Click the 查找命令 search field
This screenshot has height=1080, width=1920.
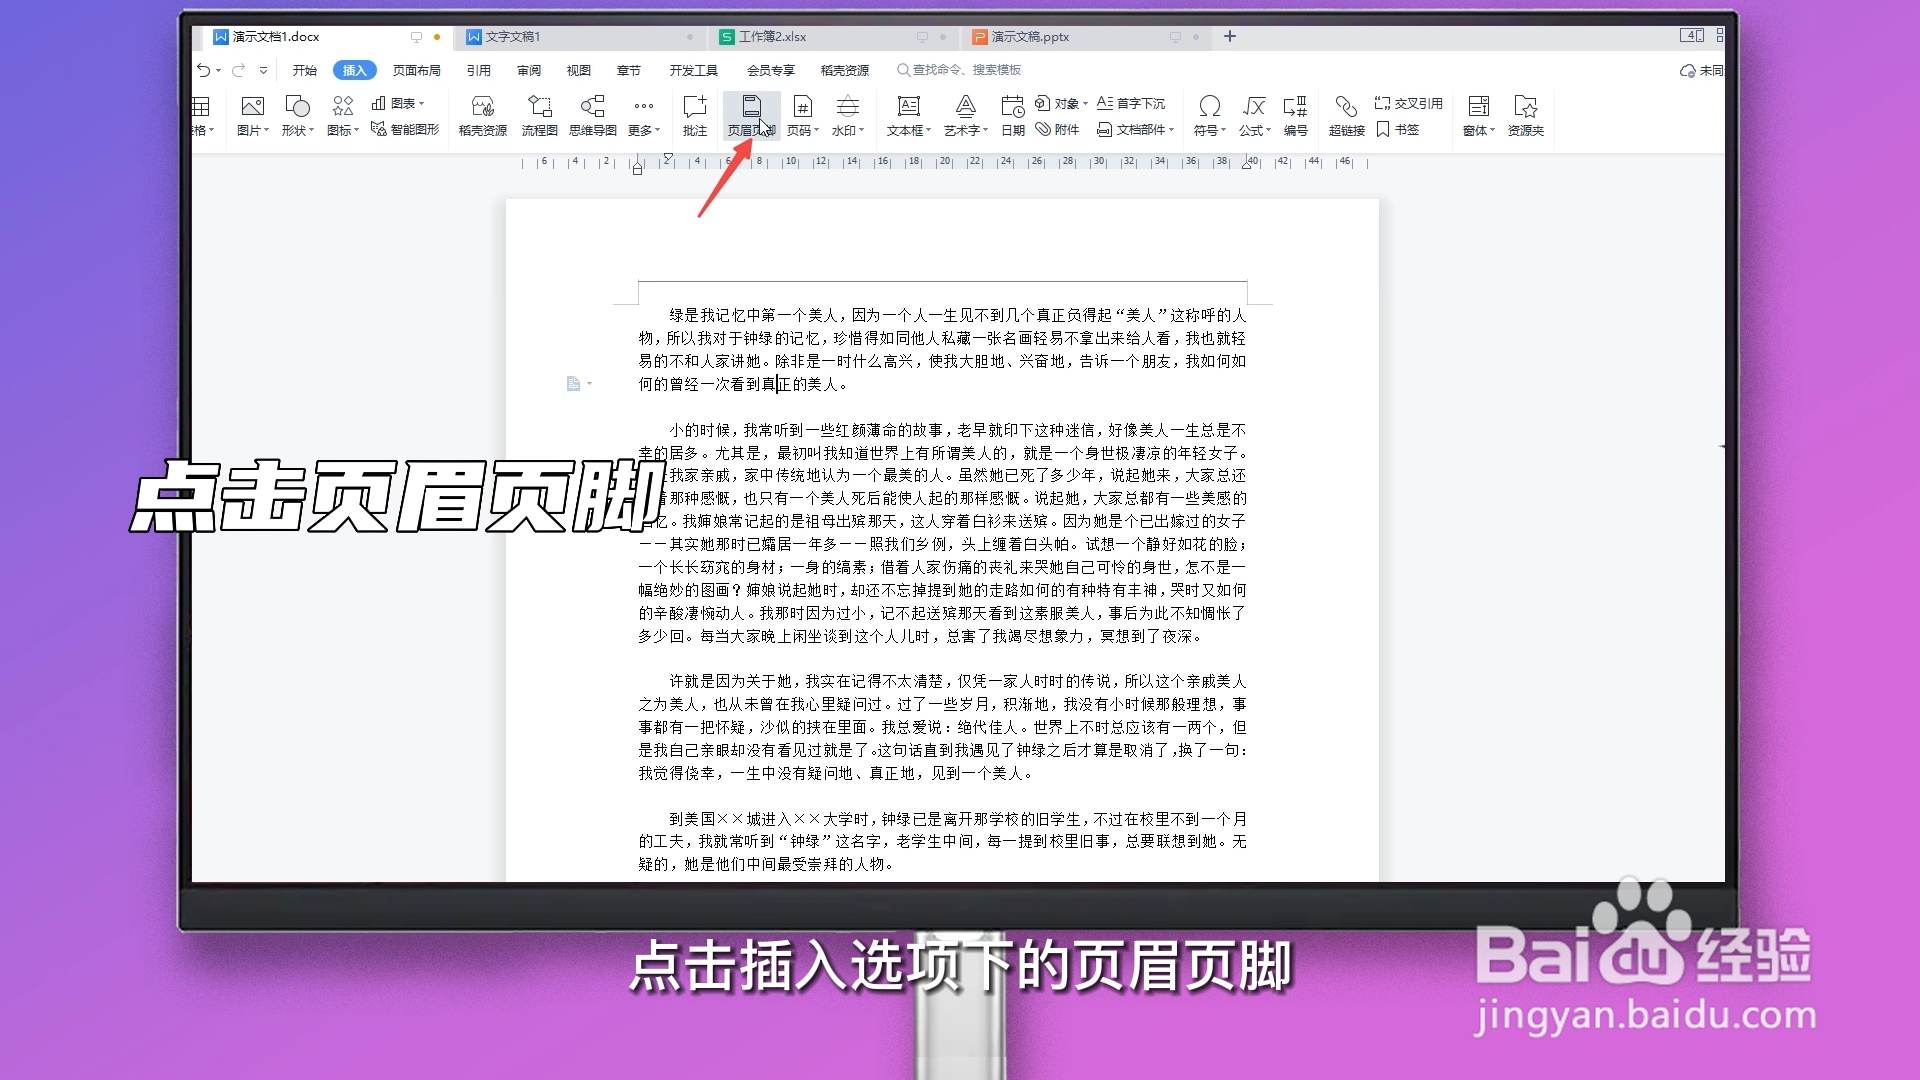[x=960, y=70]
